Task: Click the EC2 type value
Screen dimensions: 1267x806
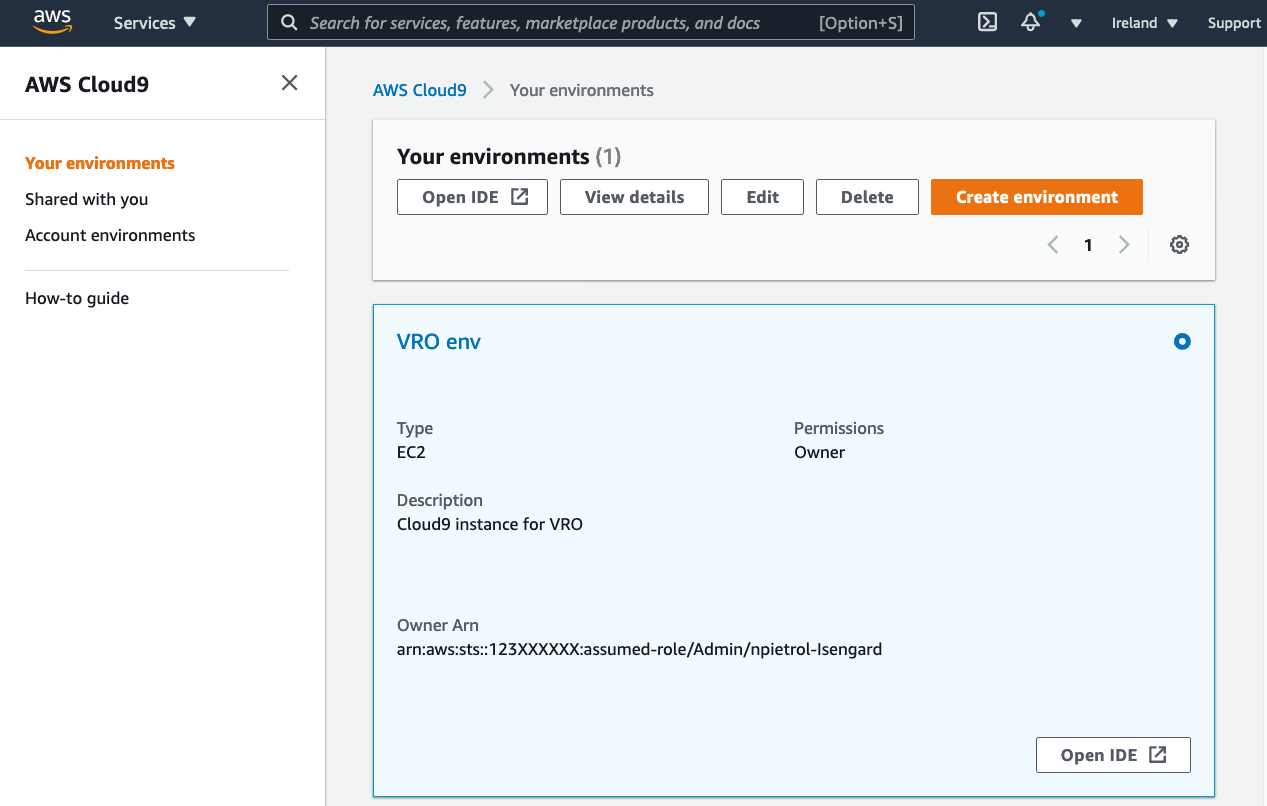Action: coord(411,452)
